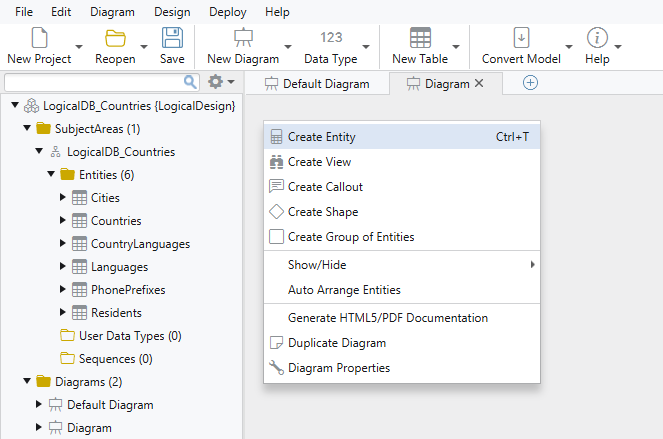Select Create Entity in context menu
663x439 pixels.
(x=402, y=137)
